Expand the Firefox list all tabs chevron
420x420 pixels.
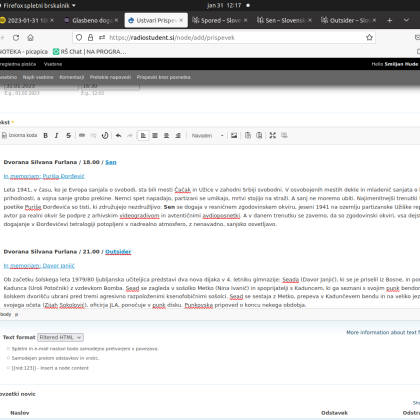(x=406, y=20)
